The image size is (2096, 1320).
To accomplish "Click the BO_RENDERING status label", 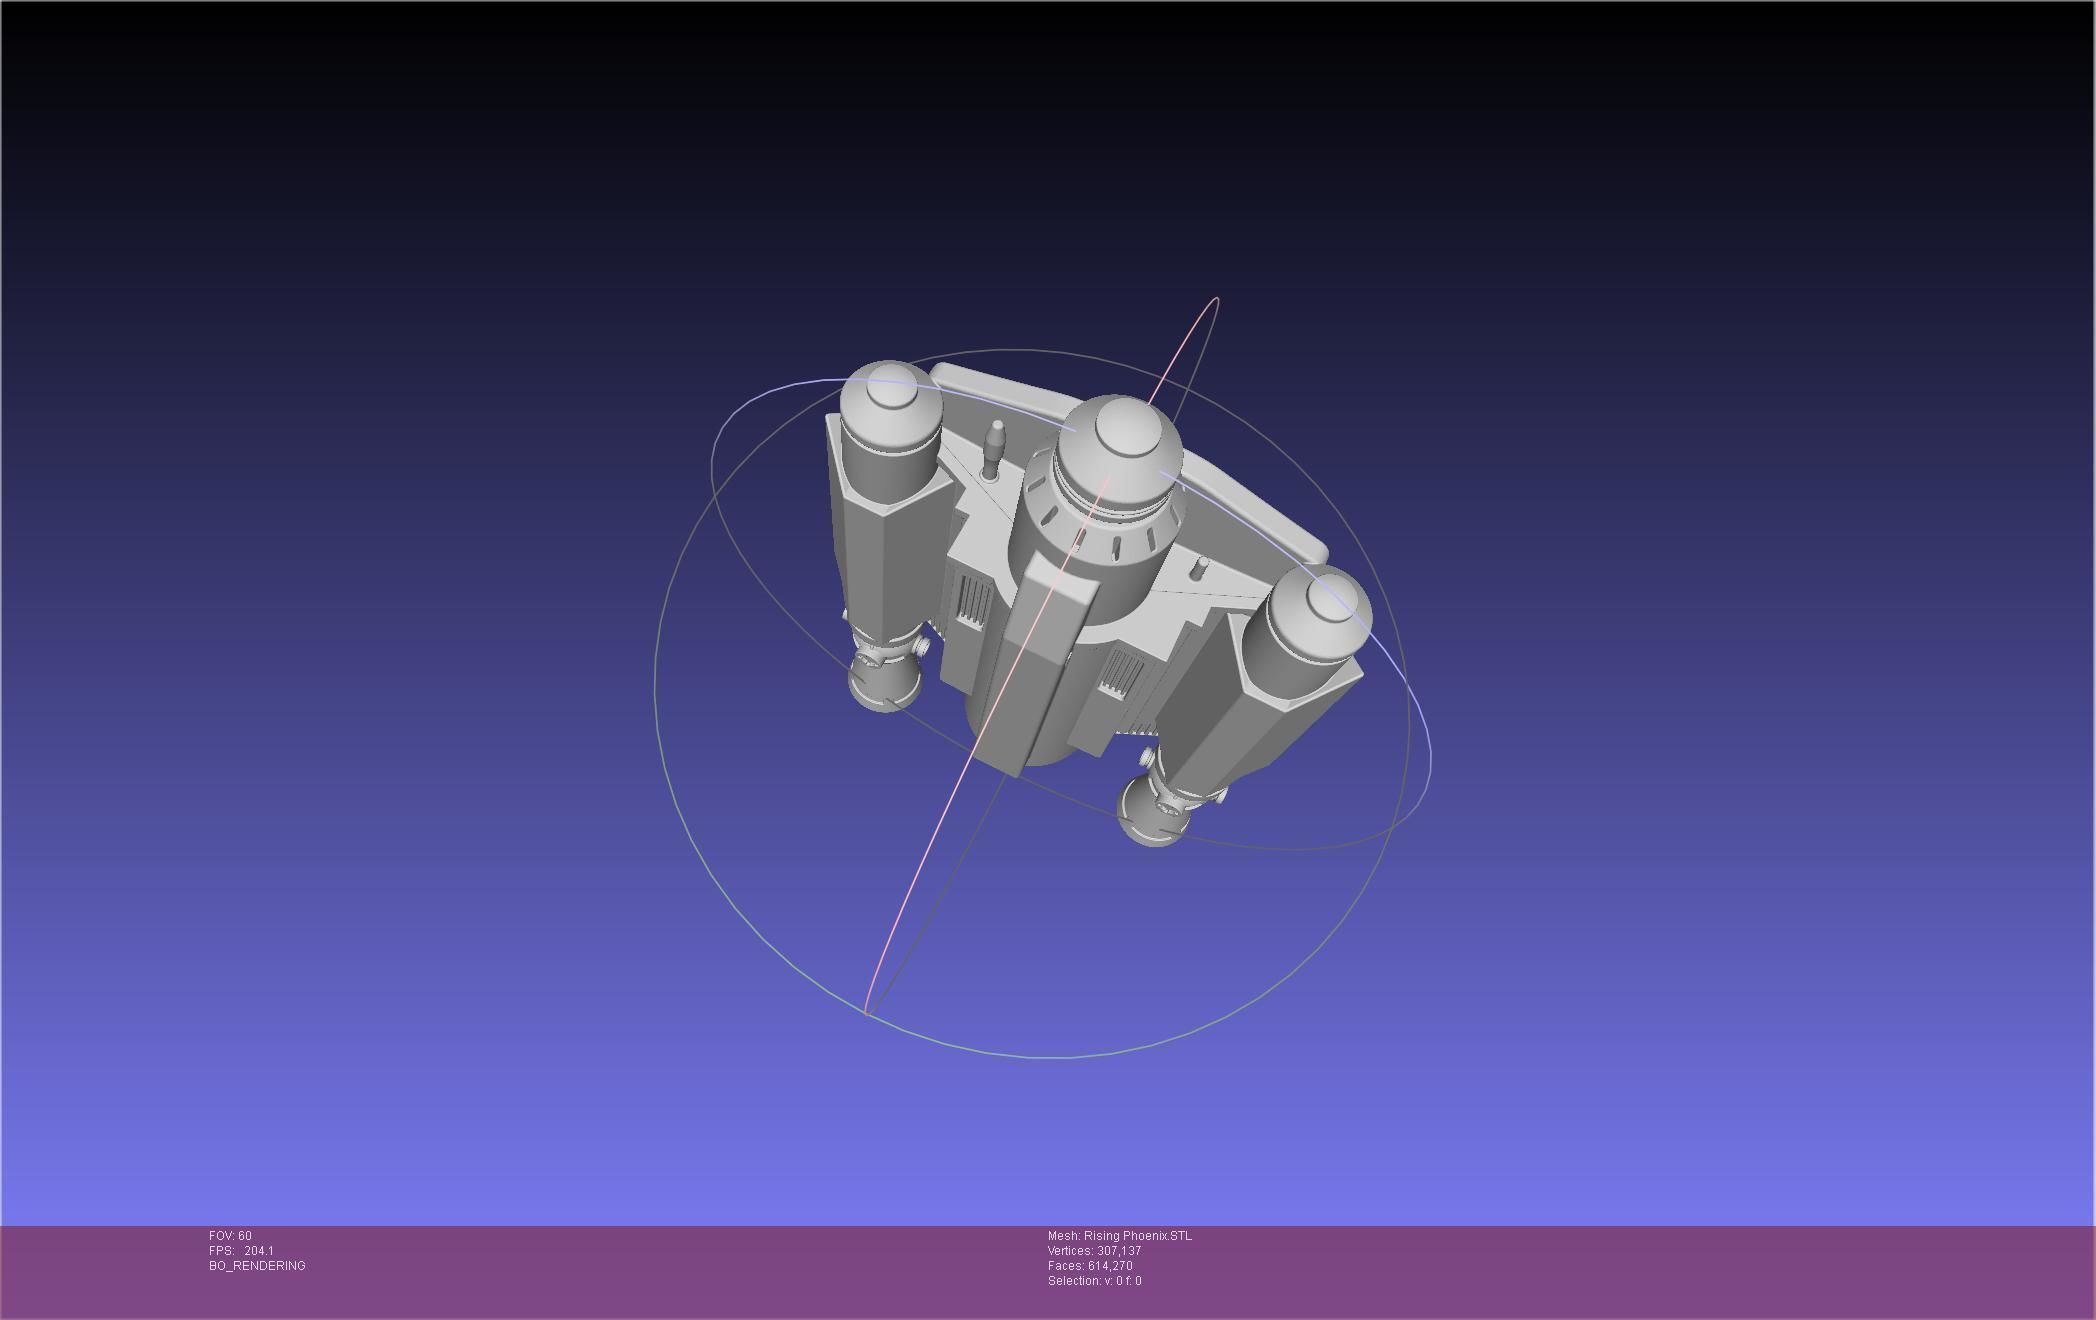I will 257,1266.
